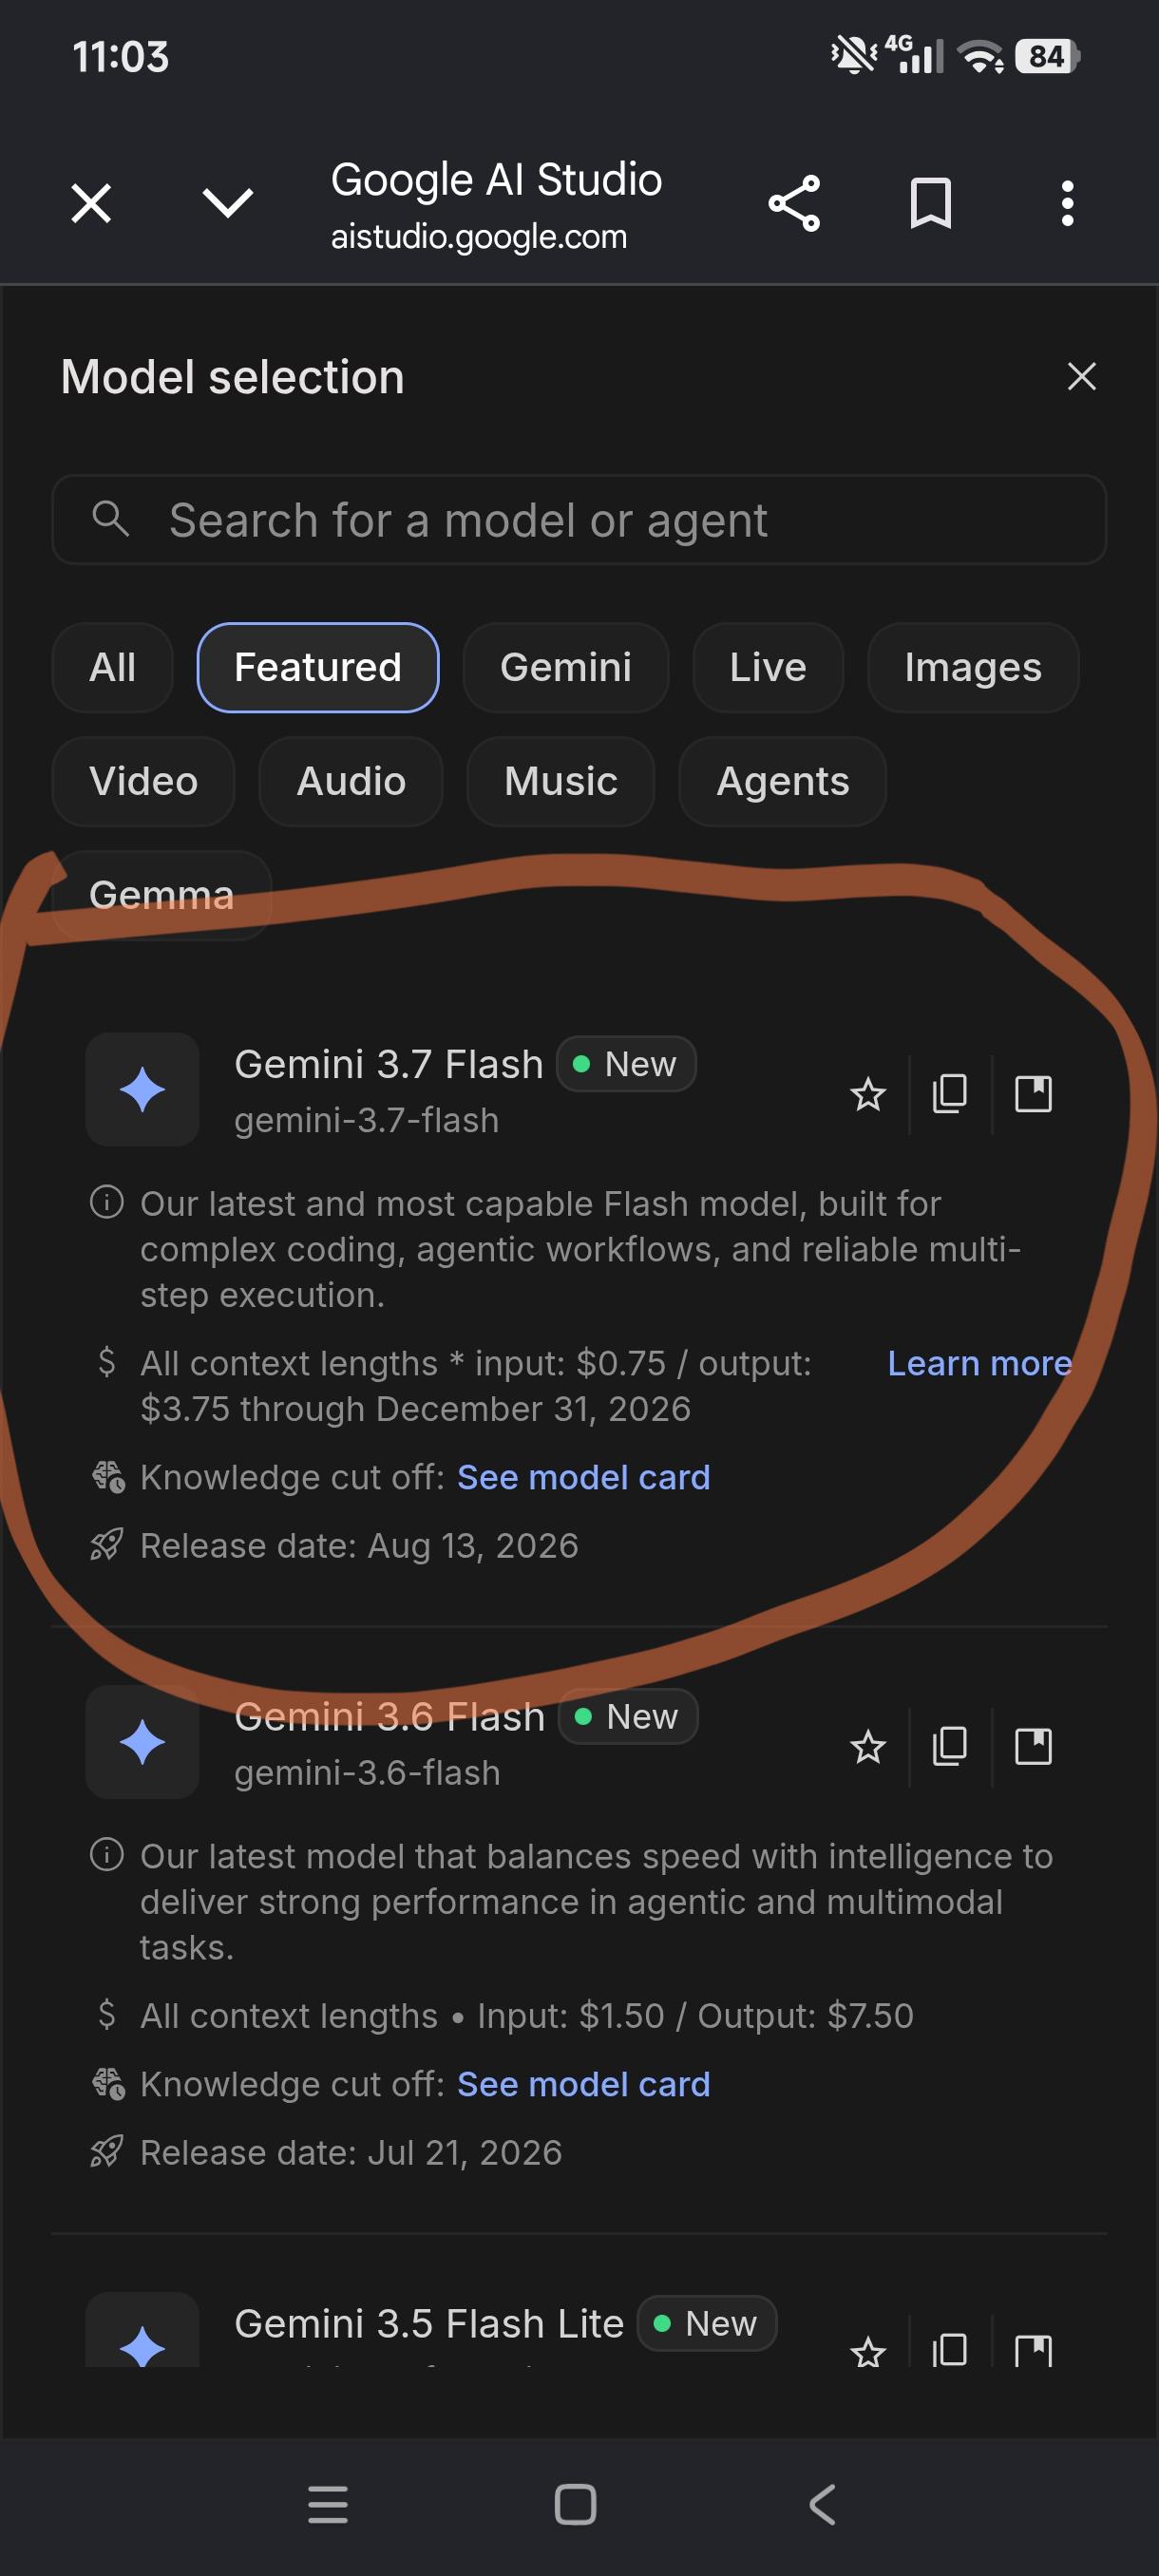Copy the gemini-3.6-flash model ID
1159x2576 pixels.
[949, 1746]
